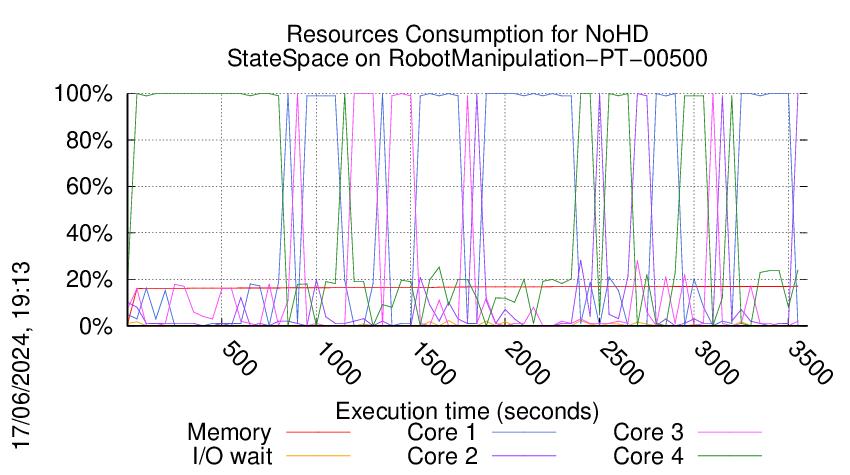Click the Core 1 legend label
Viewport: 850px width, 475px height.
point(441,433)
